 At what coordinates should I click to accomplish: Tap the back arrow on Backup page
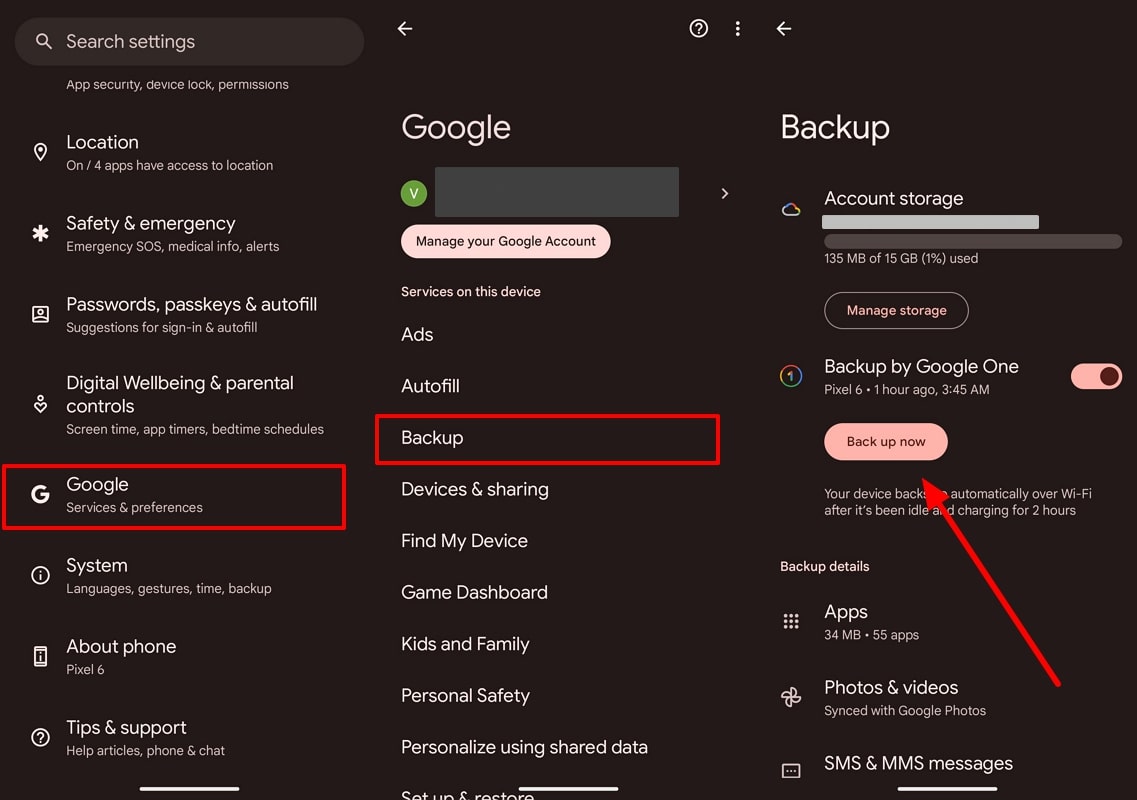pyautogui.click(x=784, y=29)
